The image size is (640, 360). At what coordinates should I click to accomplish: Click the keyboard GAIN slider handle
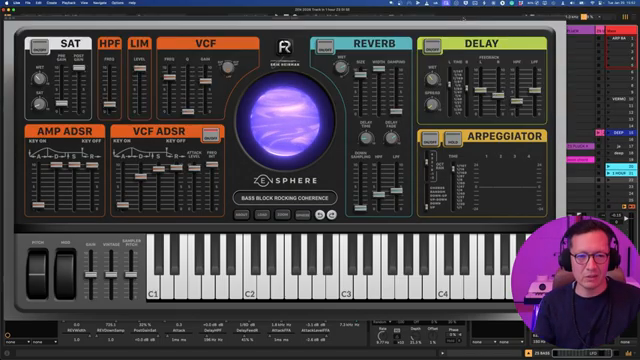click(x=91, y=274)
